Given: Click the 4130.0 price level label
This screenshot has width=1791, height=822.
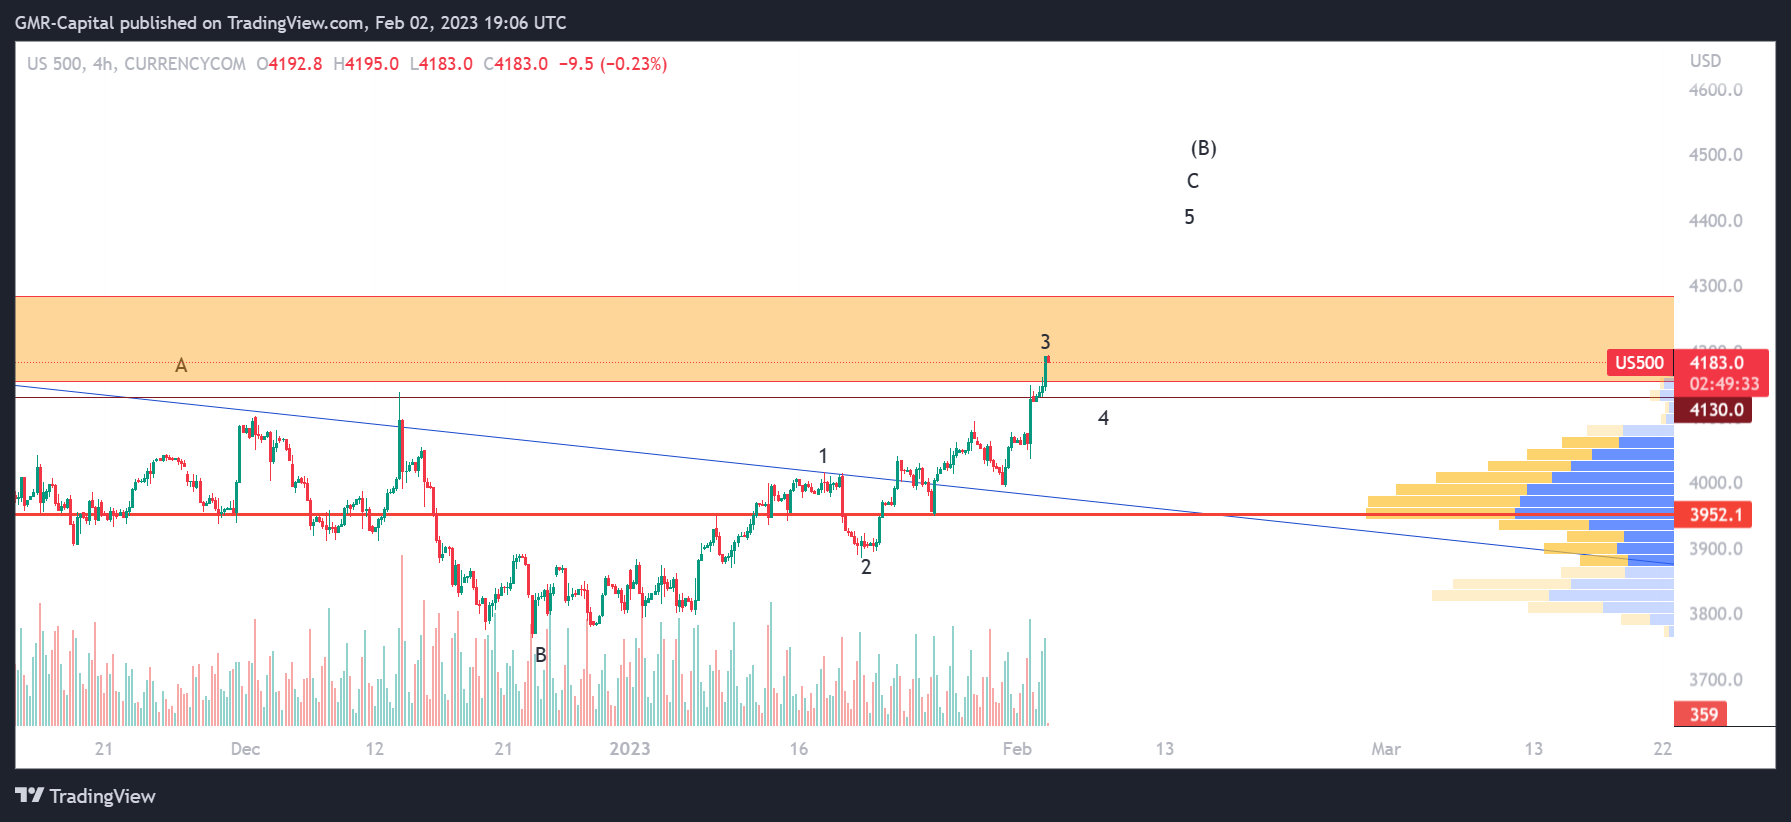Looking at the screenshot, I should pos(1716,410).
